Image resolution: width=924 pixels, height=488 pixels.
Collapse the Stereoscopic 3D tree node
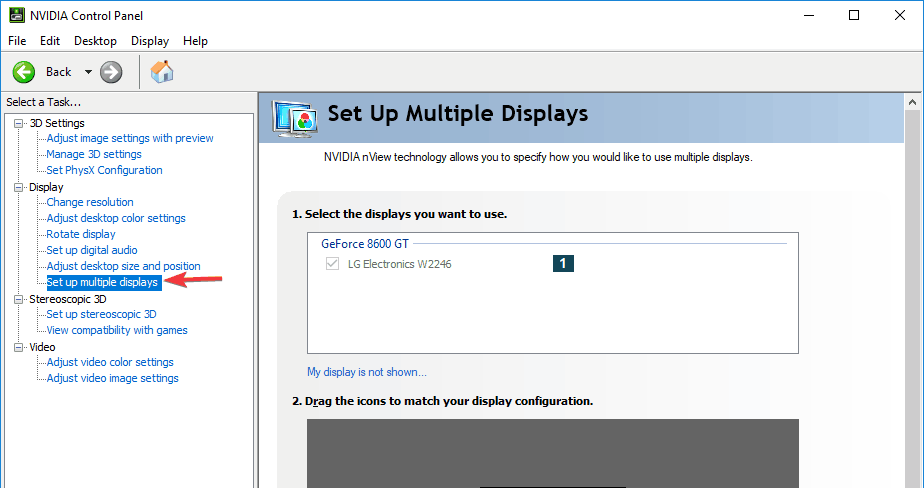(18, 299)
